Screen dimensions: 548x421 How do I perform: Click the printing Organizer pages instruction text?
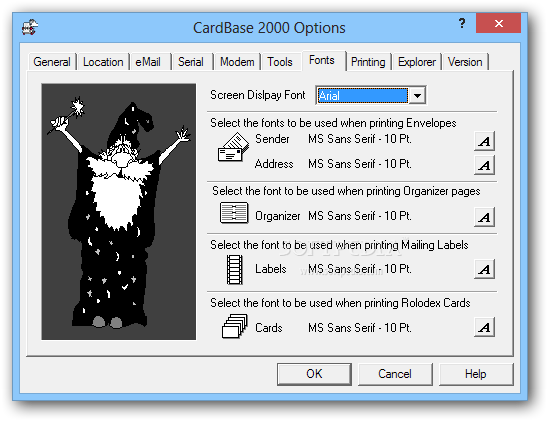click(x=346, y=191)
